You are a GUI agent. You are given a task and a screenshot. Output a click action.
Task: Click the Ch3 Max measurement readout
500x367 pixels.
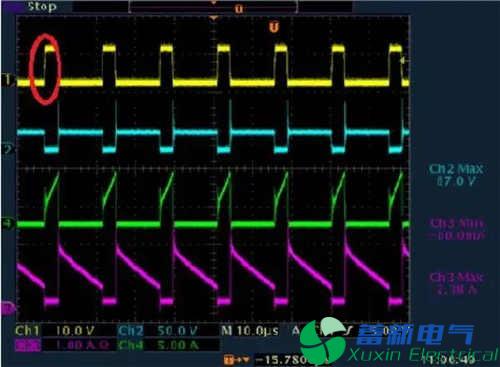point(456,283)
